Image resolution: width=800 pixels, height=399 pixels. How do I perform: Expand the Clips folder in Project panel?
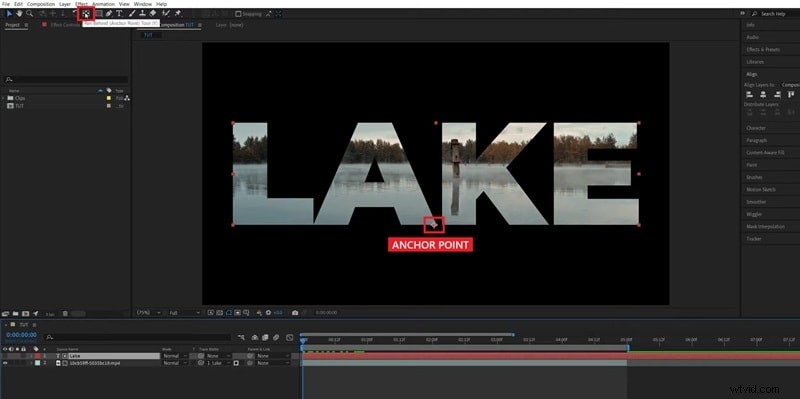click(4, 98)
